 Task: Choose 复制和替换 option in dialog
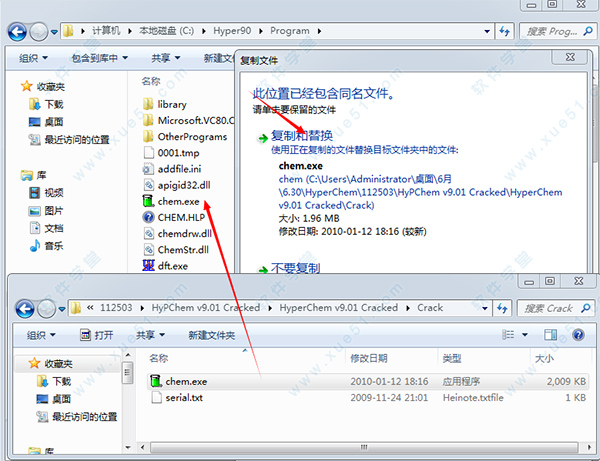point(302,135)
